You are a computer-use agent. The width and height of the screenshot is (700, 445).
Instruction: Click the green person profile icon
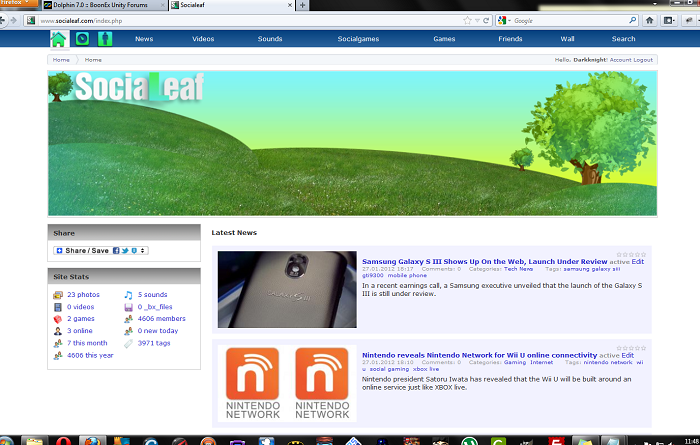tap(105, 39)
